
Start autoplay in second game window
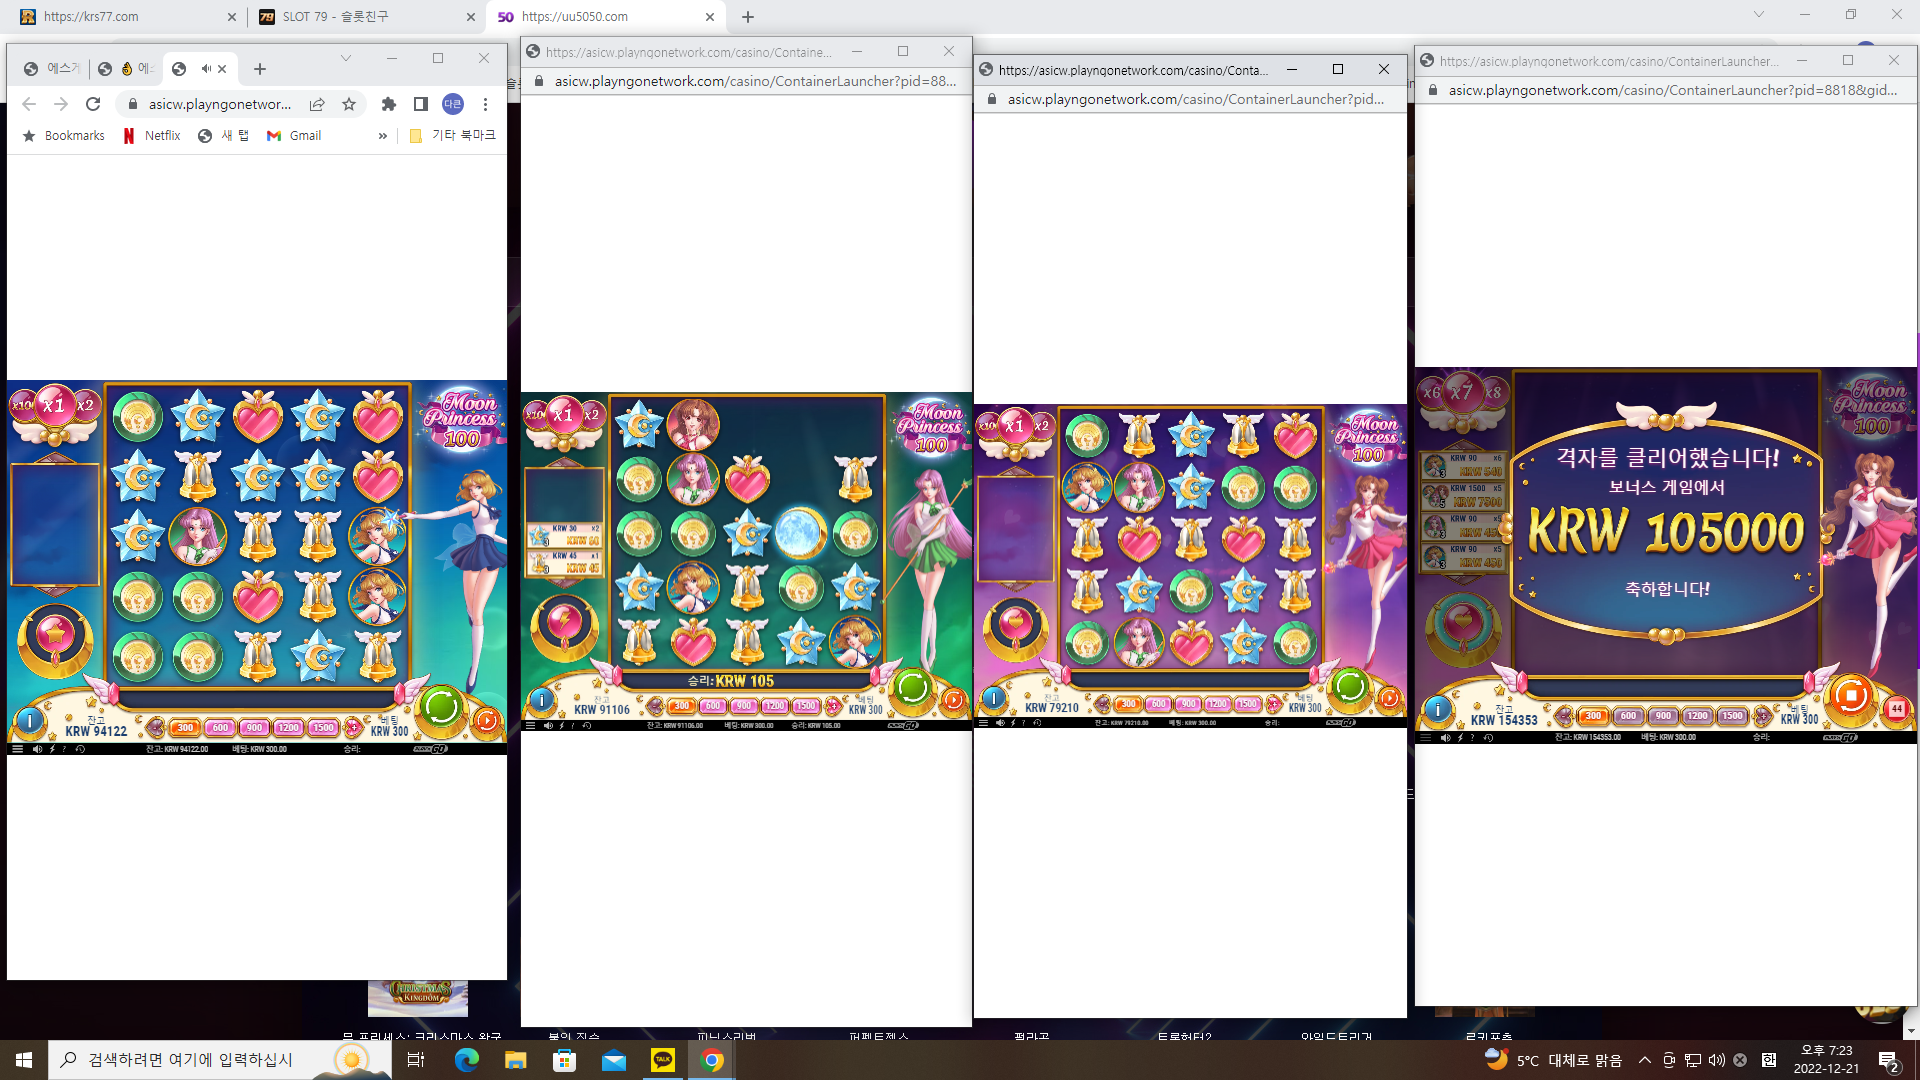[x=954, y=700]
